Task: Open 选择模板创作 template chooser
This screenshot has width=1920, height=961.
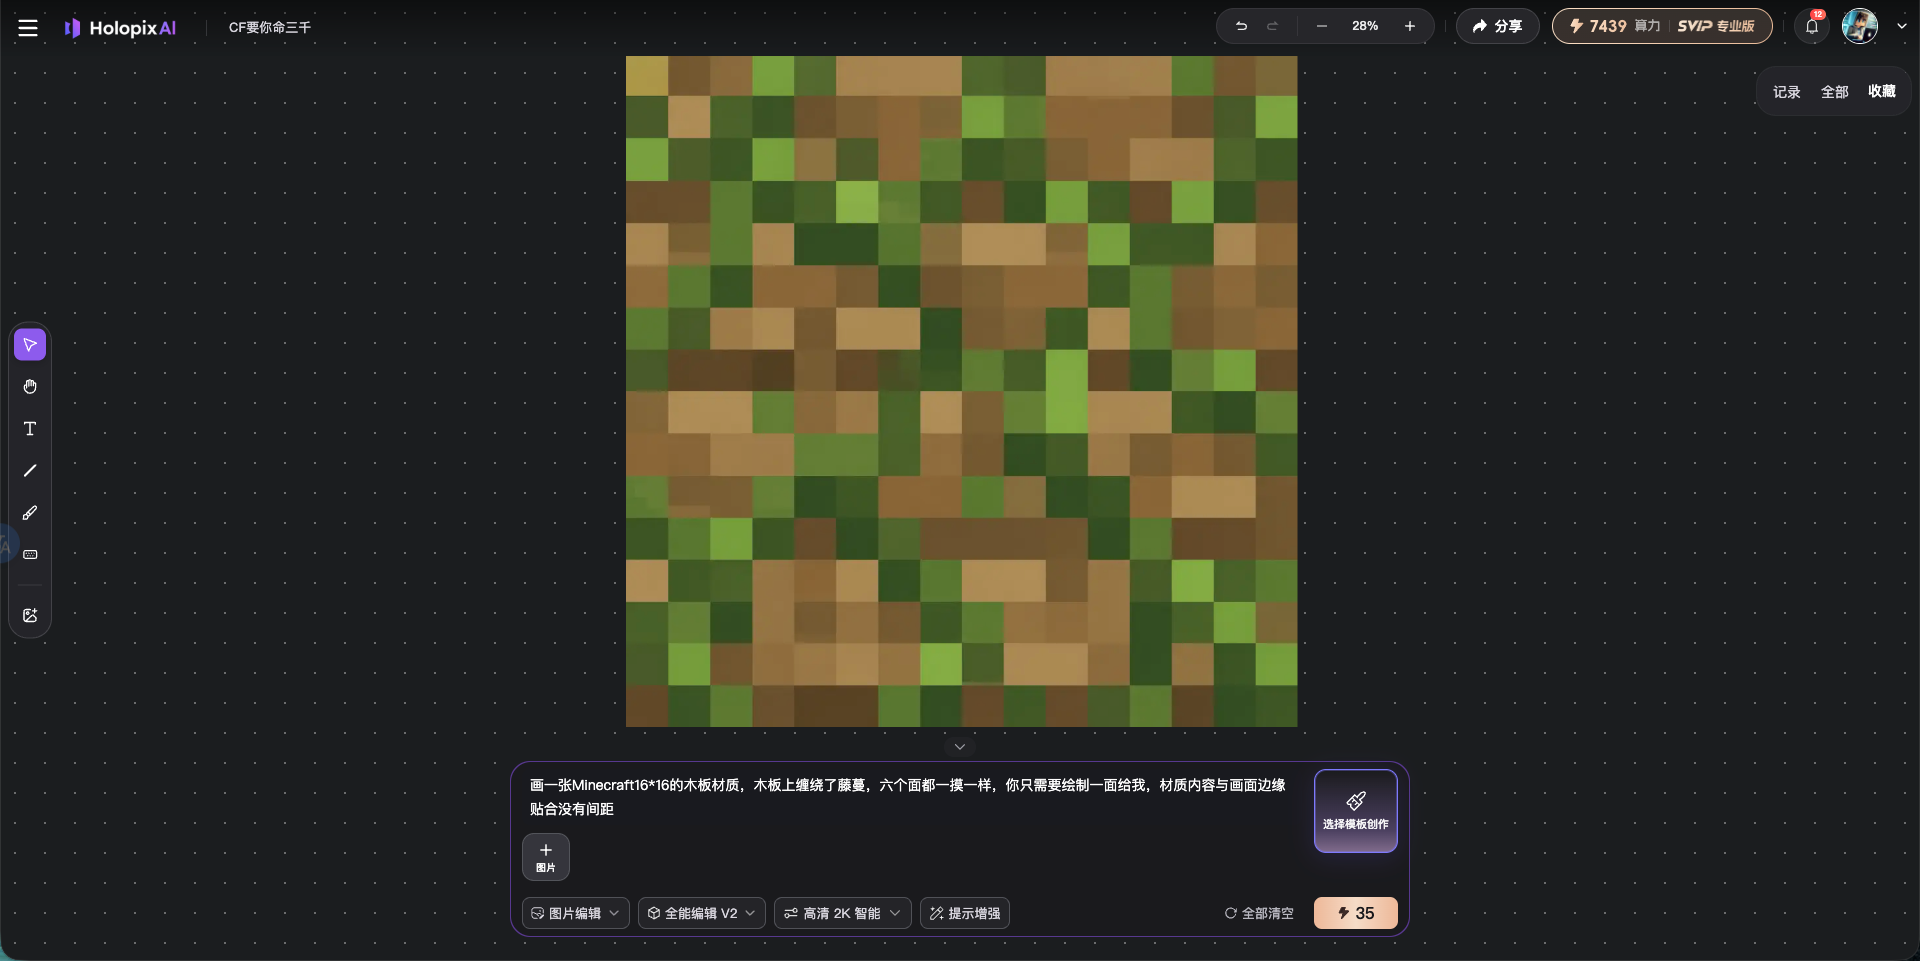Action: (1356, 811)
